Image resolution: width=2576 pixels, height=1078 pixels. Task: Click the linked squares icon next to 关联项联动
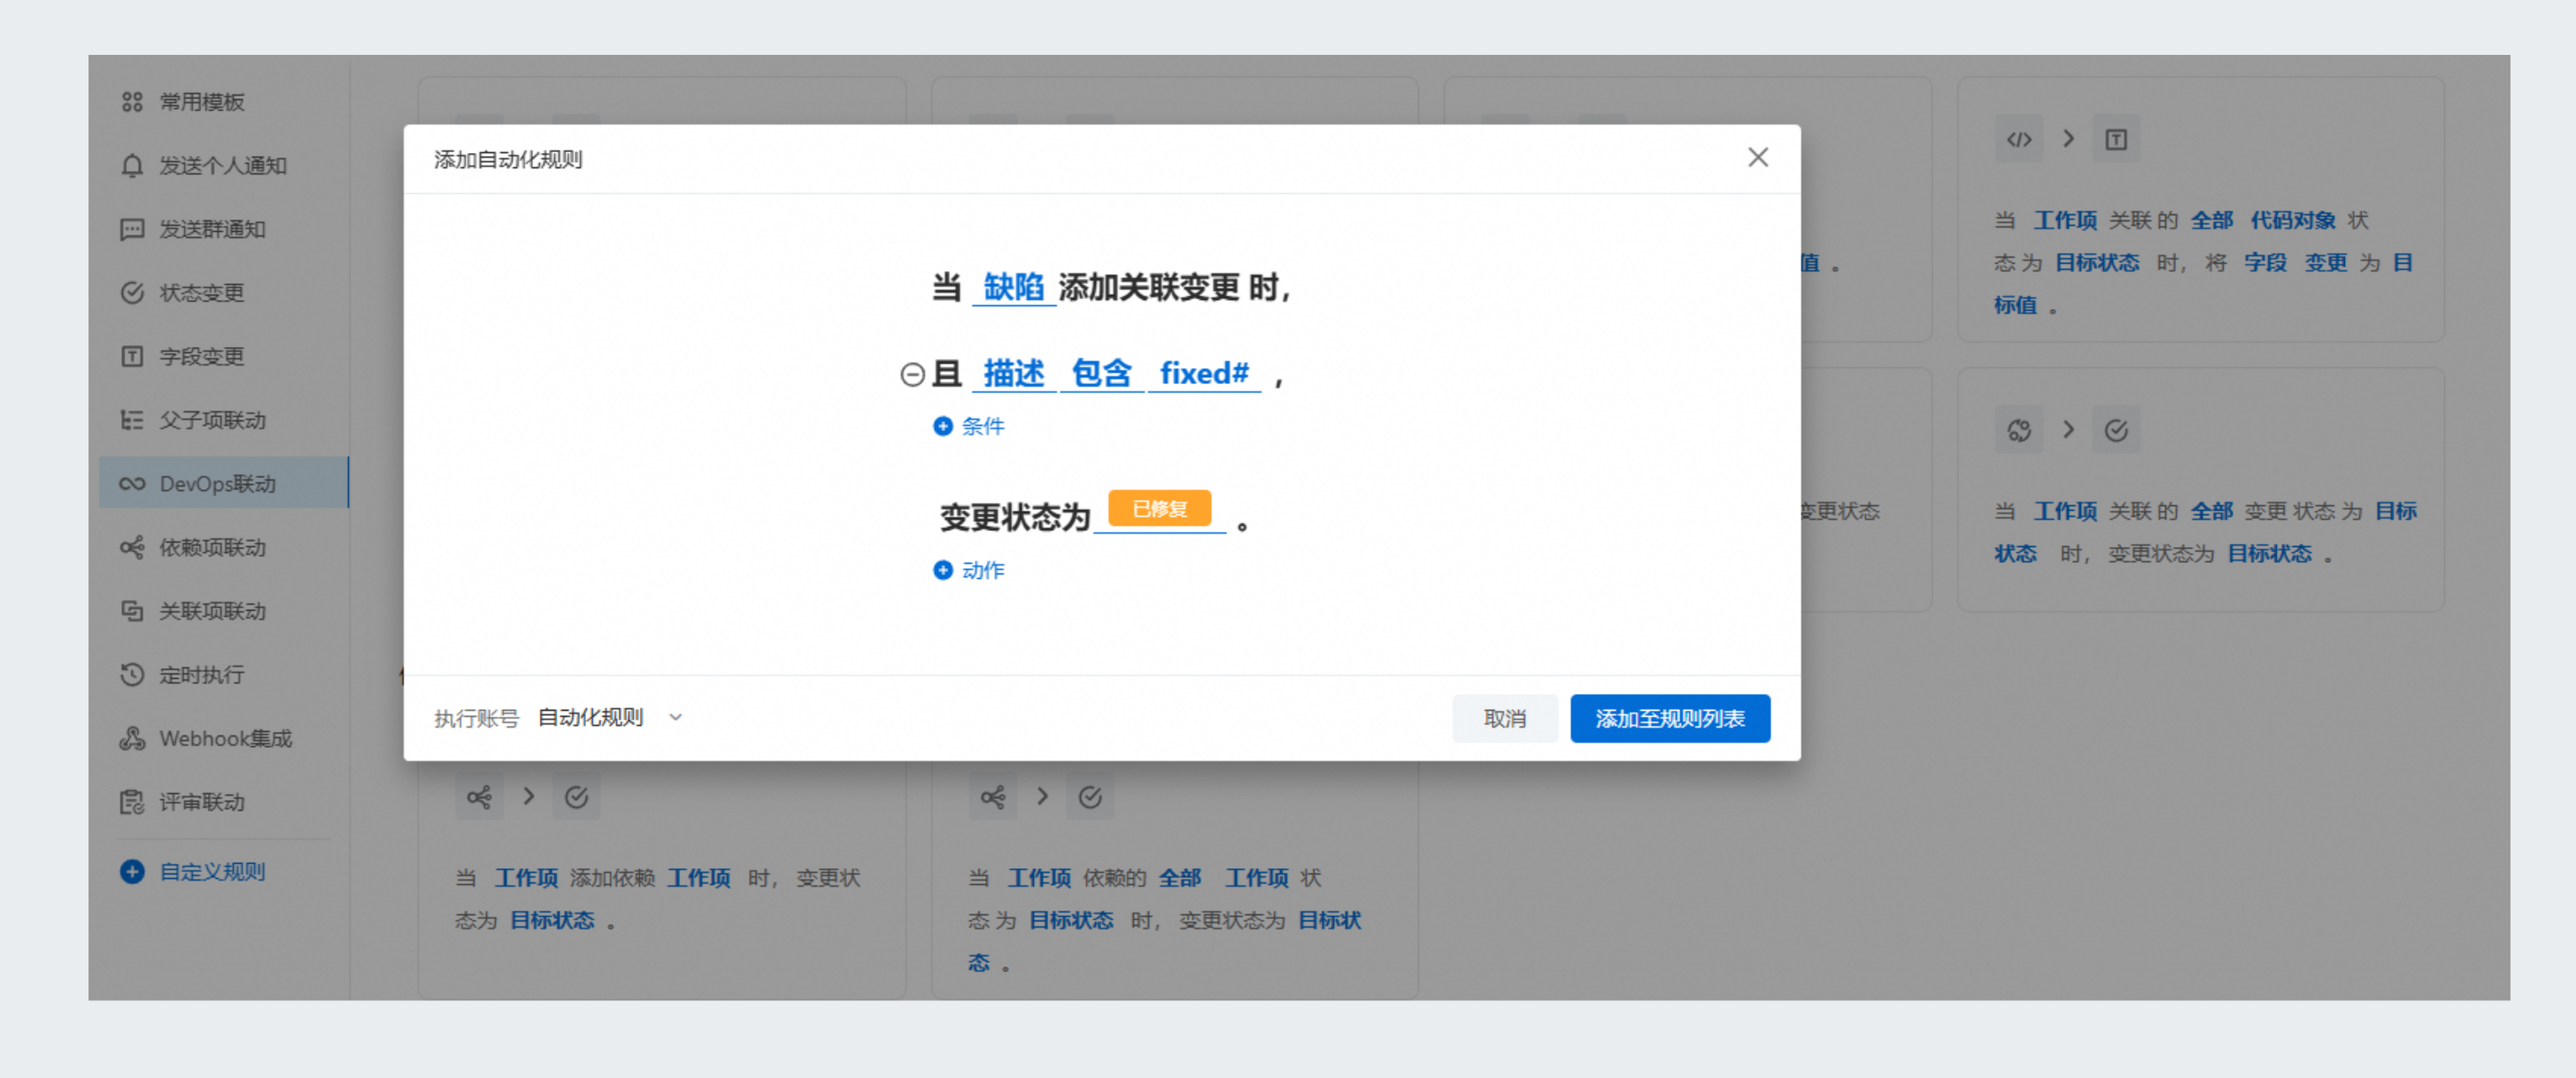[132, 612]
